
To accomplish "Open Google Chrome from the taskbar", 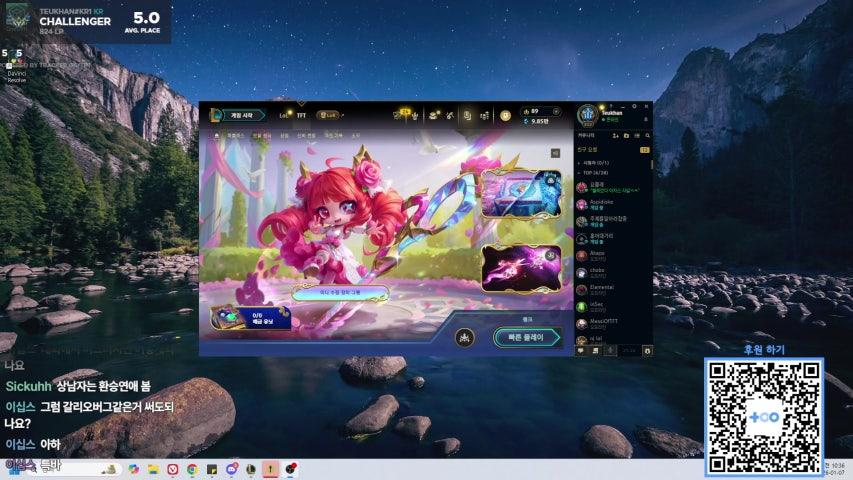I will click(x=193, y=469).
